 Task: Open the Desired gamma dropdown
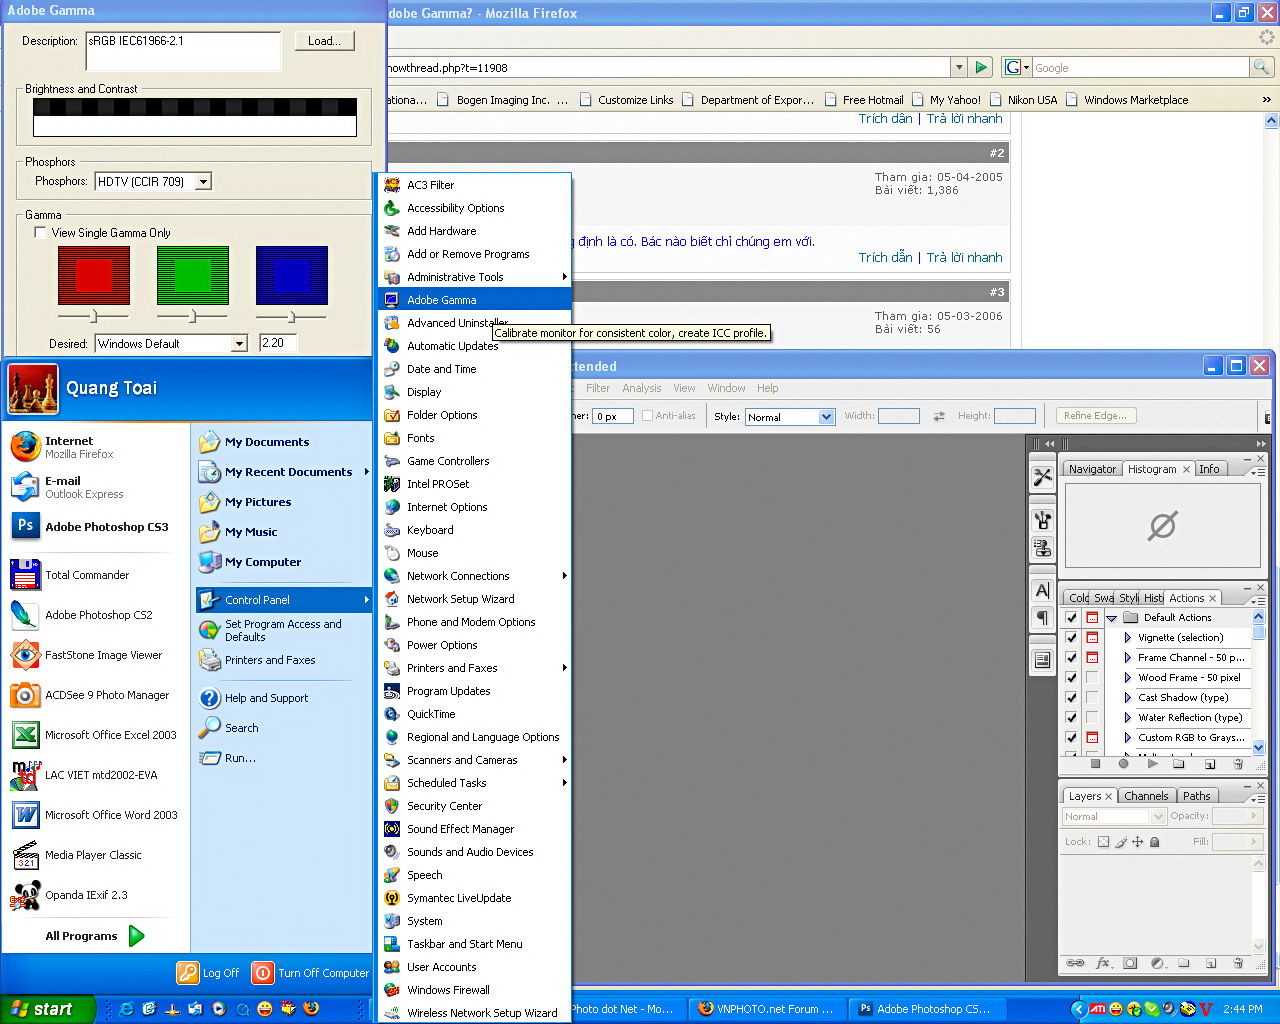[239, 344]
